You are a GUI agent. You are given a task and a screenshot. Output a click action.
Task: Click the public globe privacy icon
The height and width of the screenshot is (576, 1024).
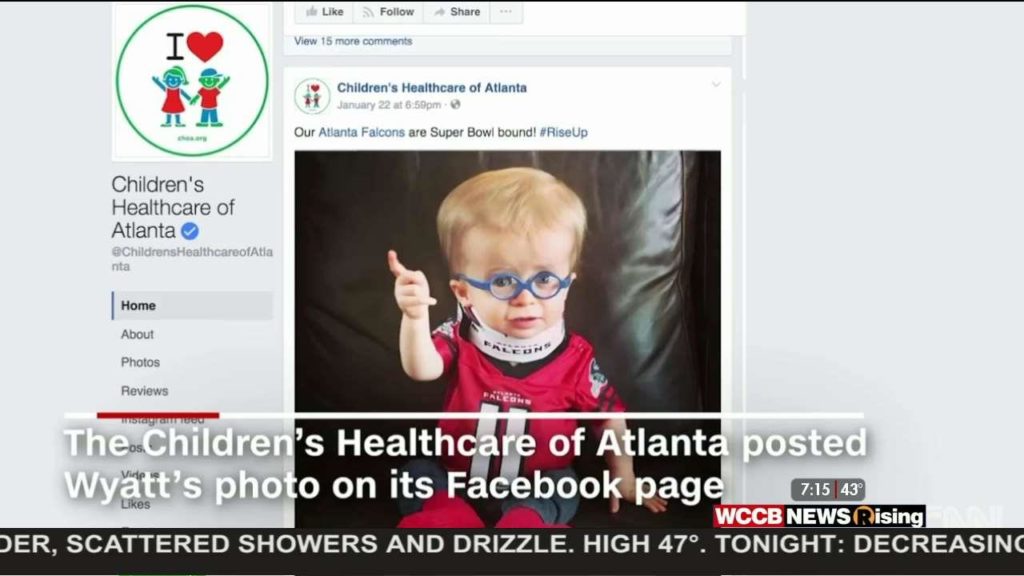pyautogui.click(x=455, y=104)
